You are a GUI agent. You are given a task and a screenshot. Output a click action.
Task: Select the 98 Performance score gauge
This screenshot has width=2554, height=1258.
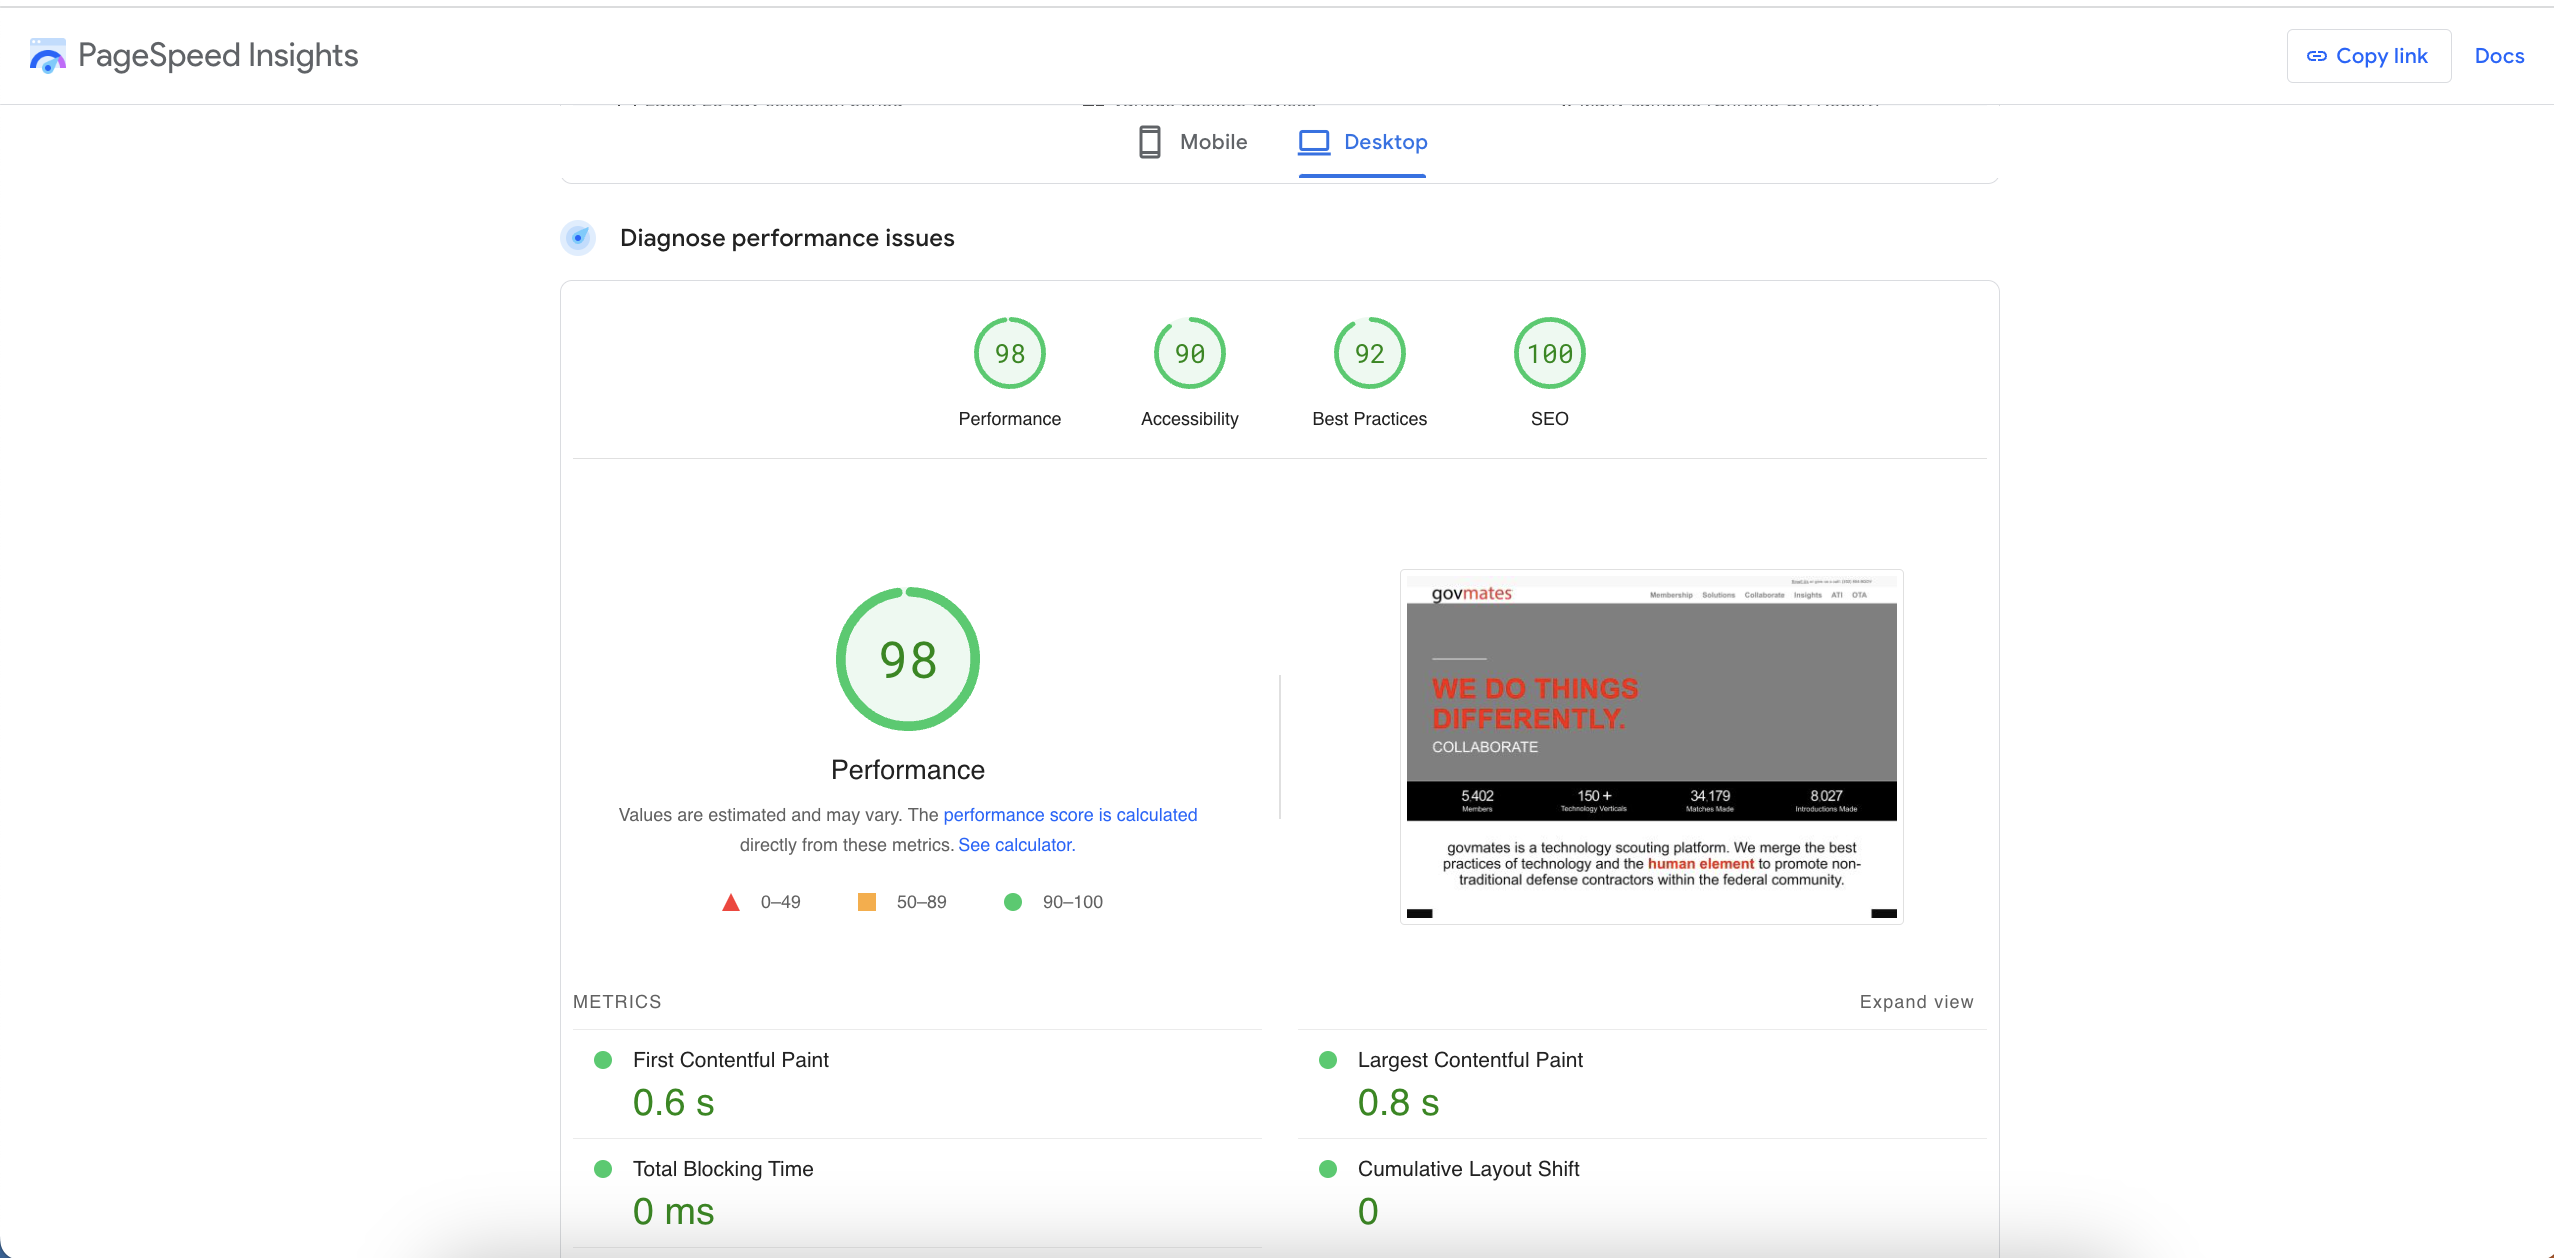click(x=1010, y=353)
